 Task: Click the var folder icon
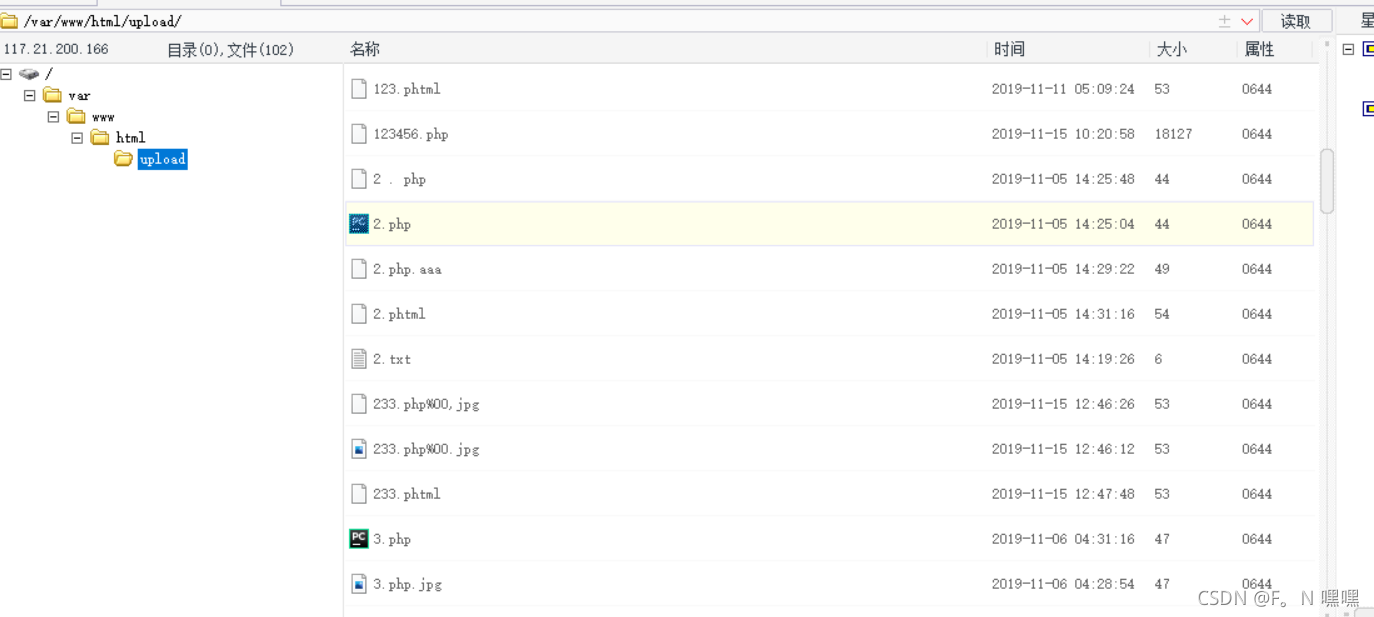click(x=53, y=95)
